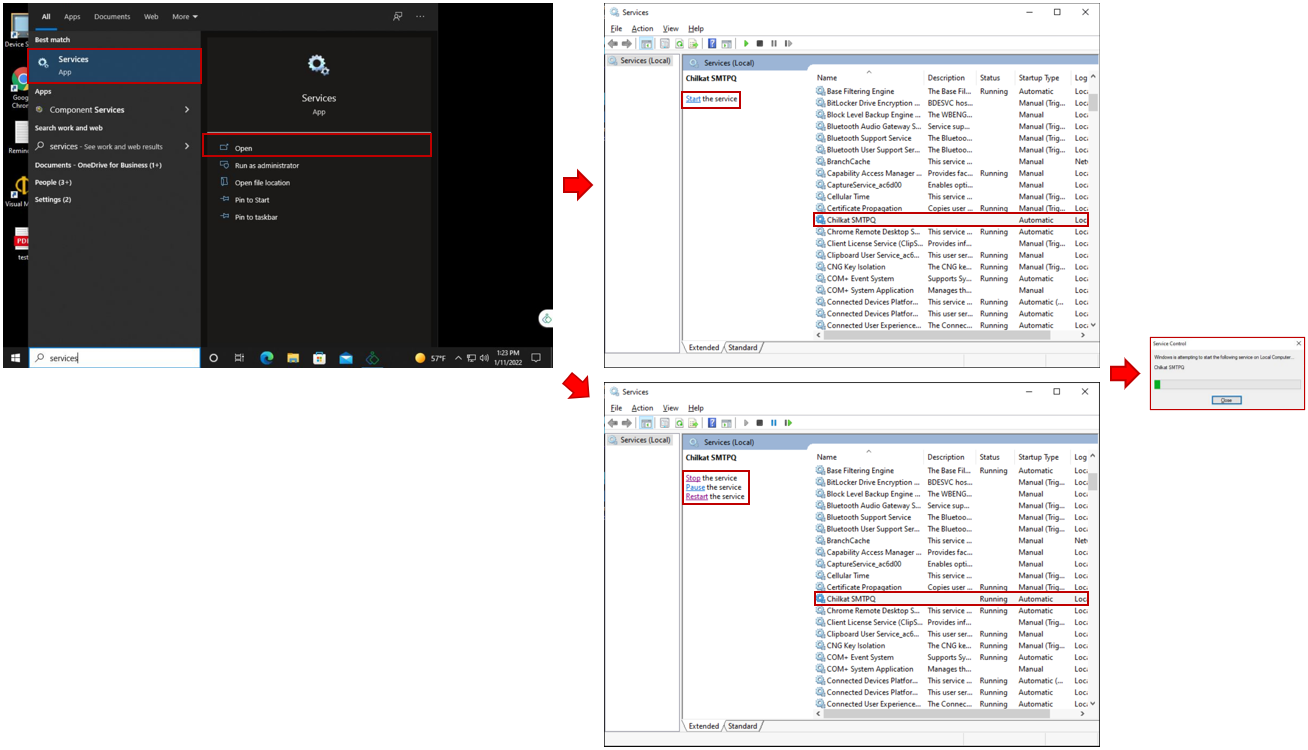
Task: Show hidden system tray icons
Action: 459,358
